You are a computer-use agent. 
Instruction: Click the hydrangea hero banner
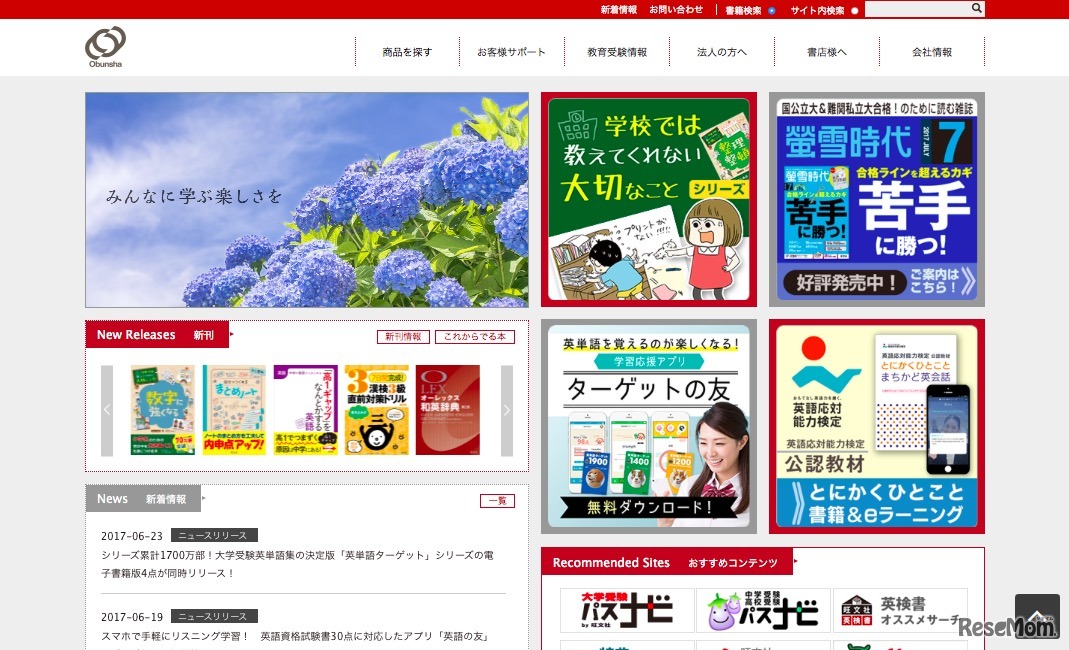click(307, 200)
